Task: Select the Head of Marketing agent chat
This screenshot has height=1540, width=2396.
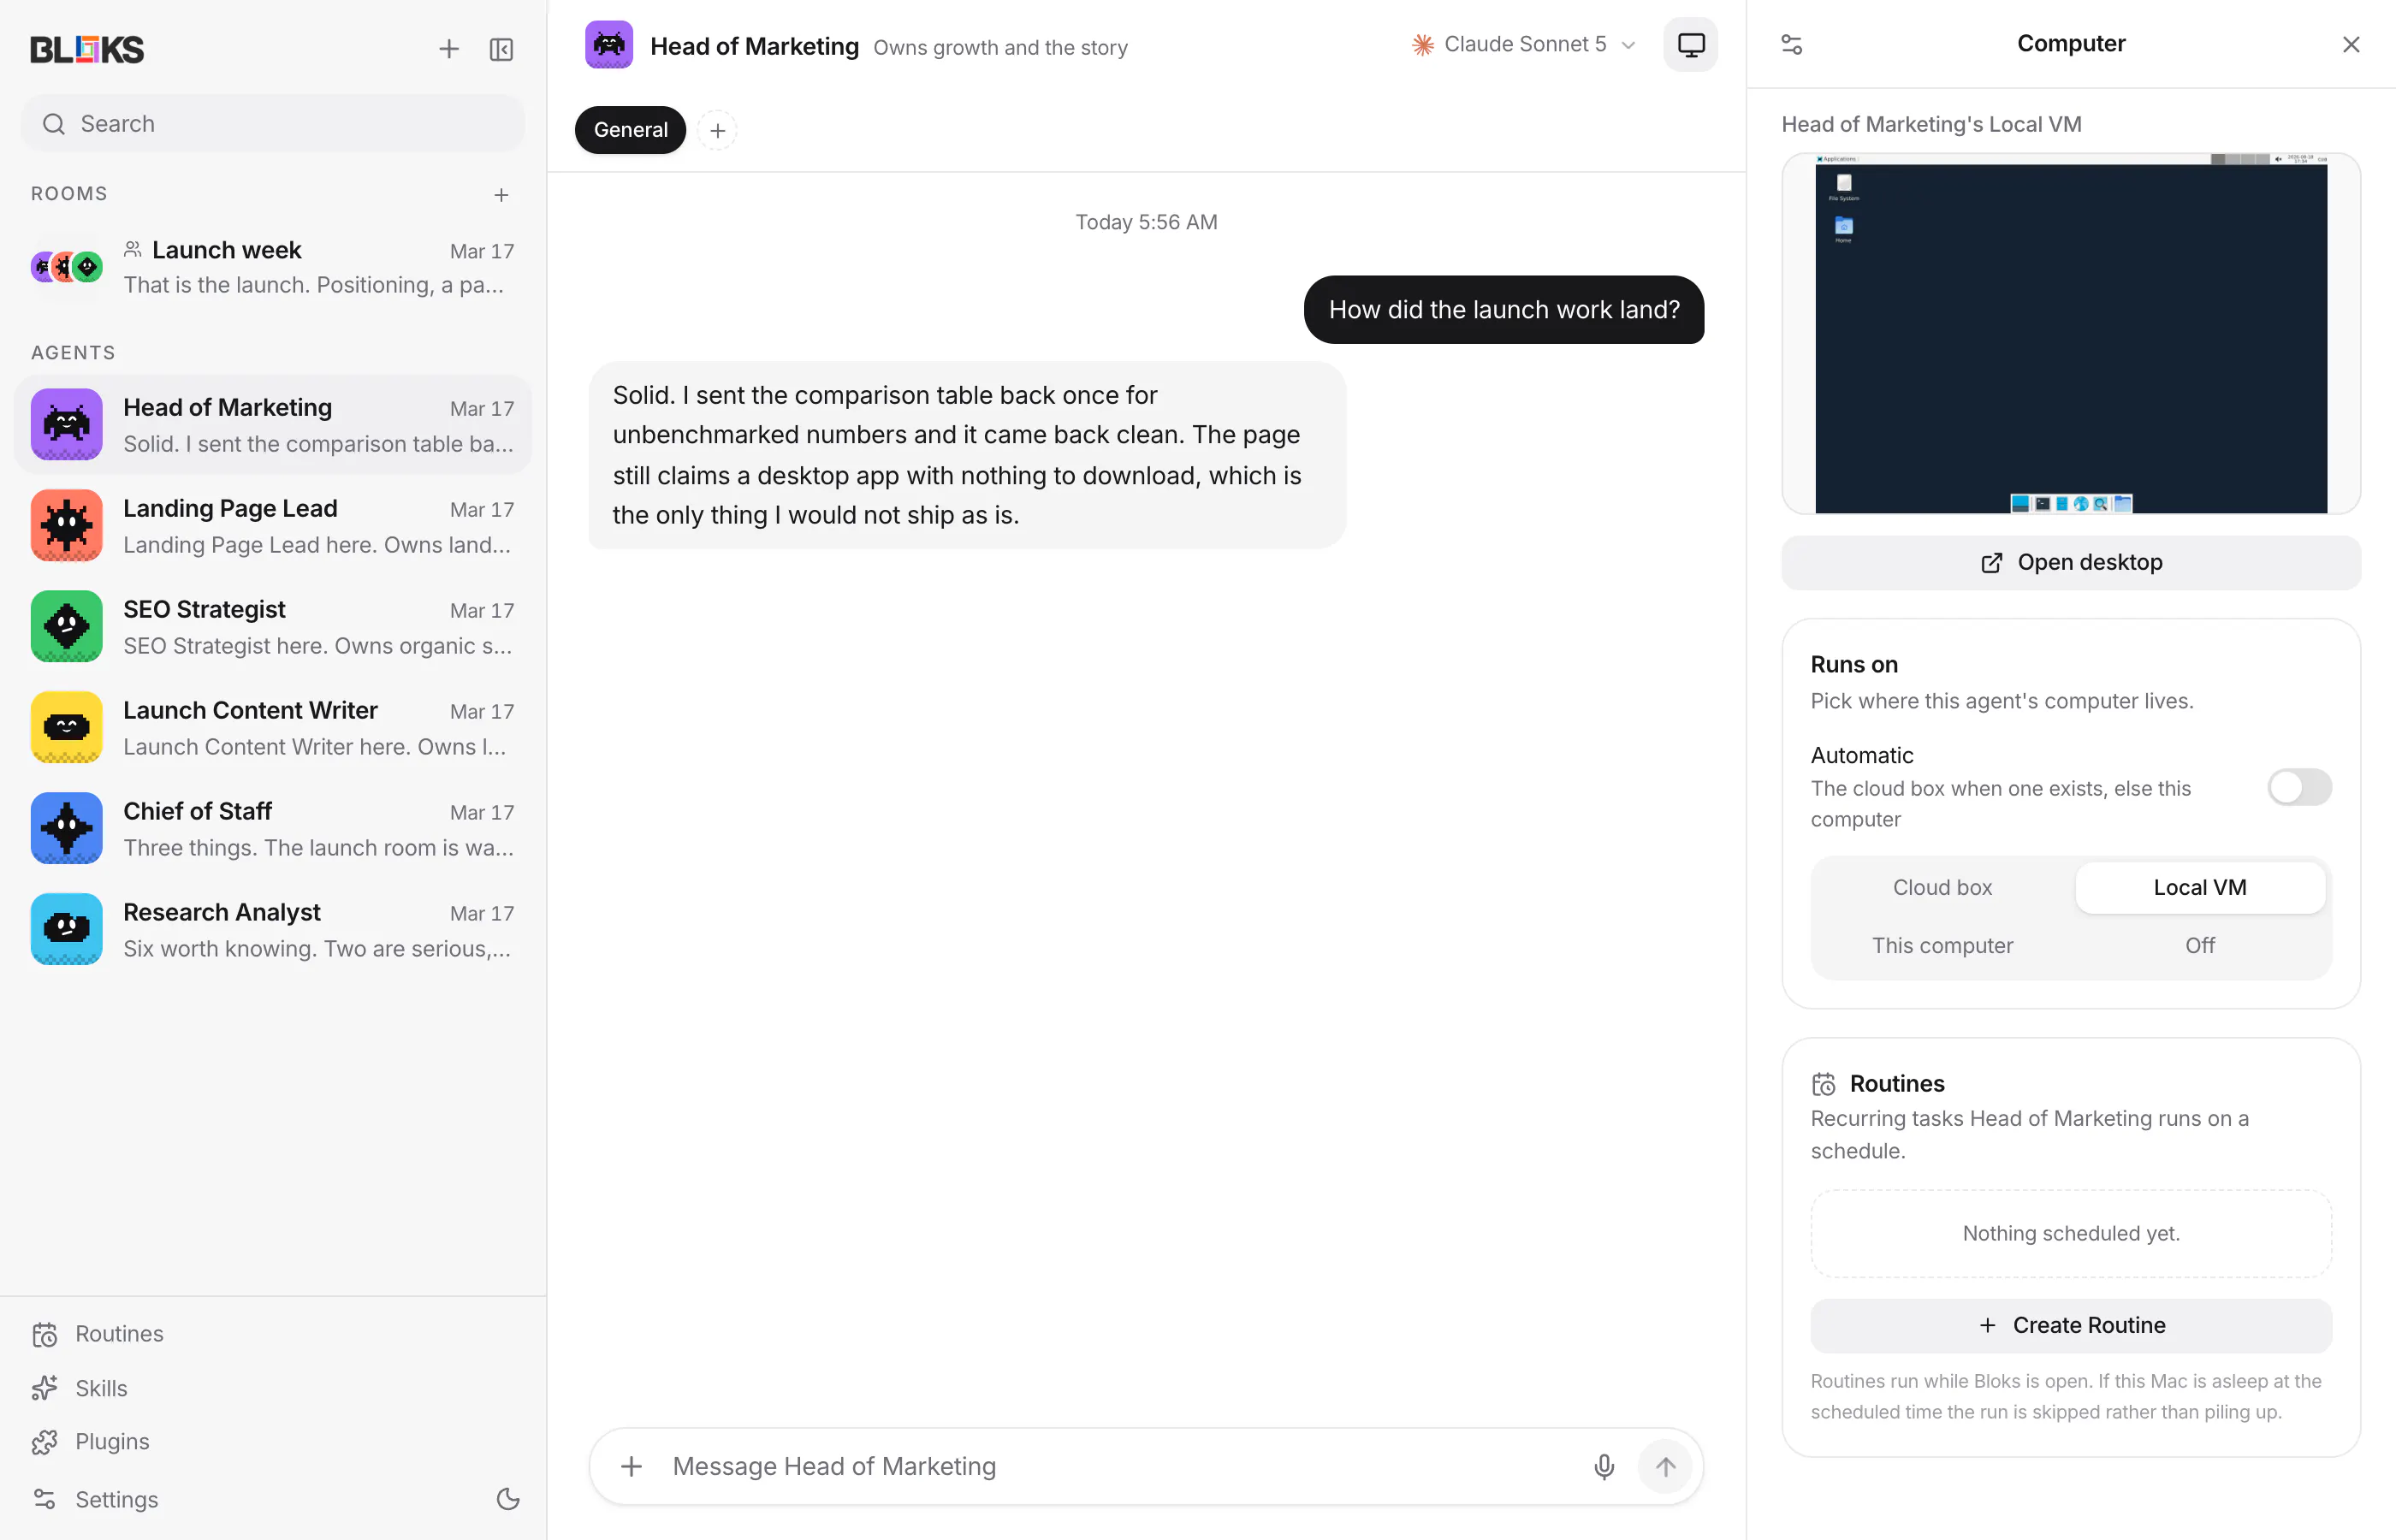Action: [x=273, y=424]
